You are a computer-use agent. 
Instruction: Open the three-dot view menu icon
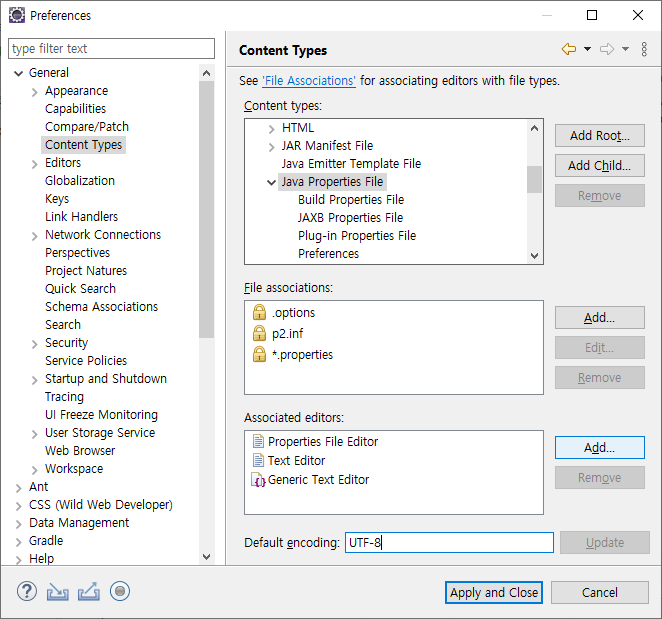click(x=644, y=49)
